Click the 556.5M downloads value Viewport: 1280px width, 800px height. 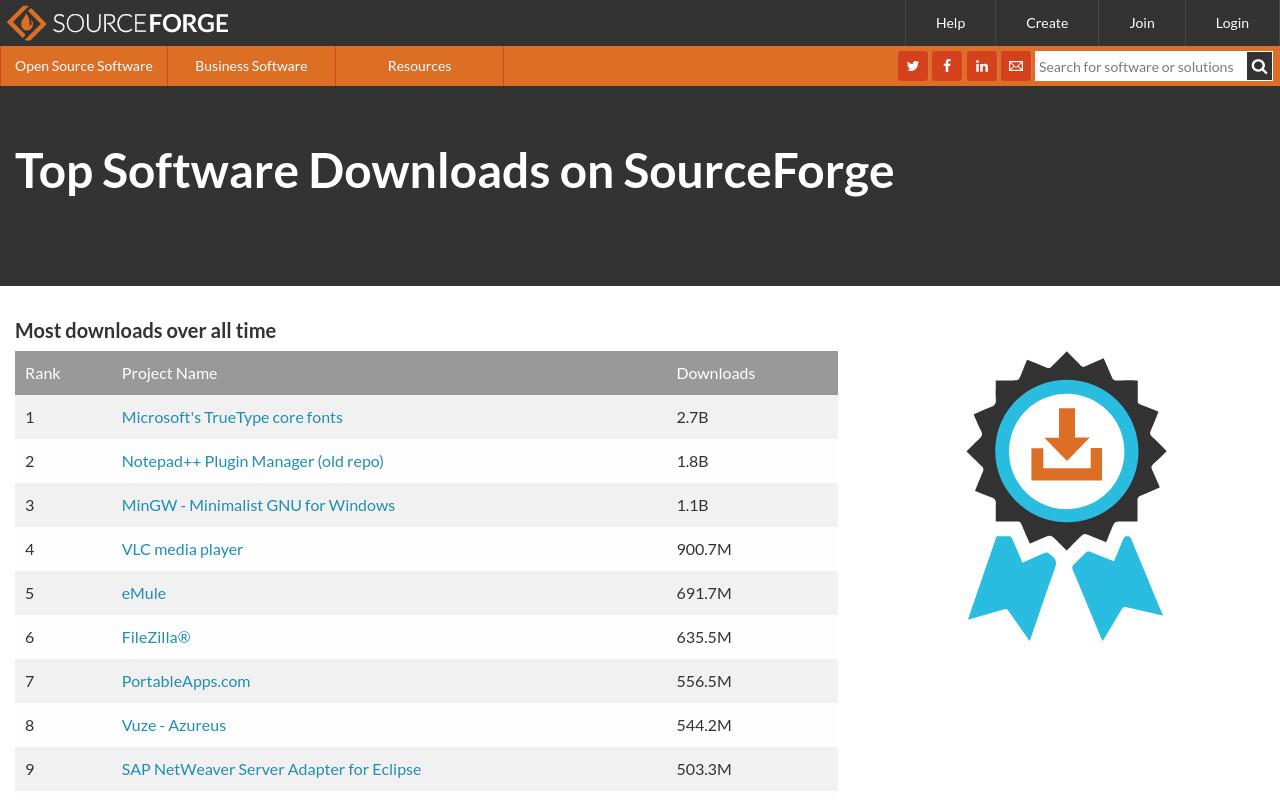[x=704, y=681]
